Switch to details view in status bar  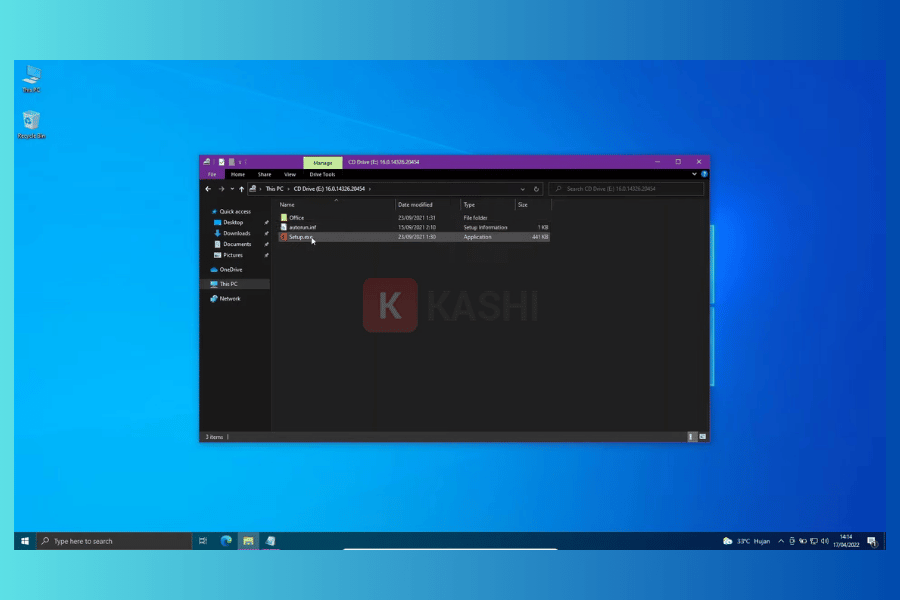point(692,437)
